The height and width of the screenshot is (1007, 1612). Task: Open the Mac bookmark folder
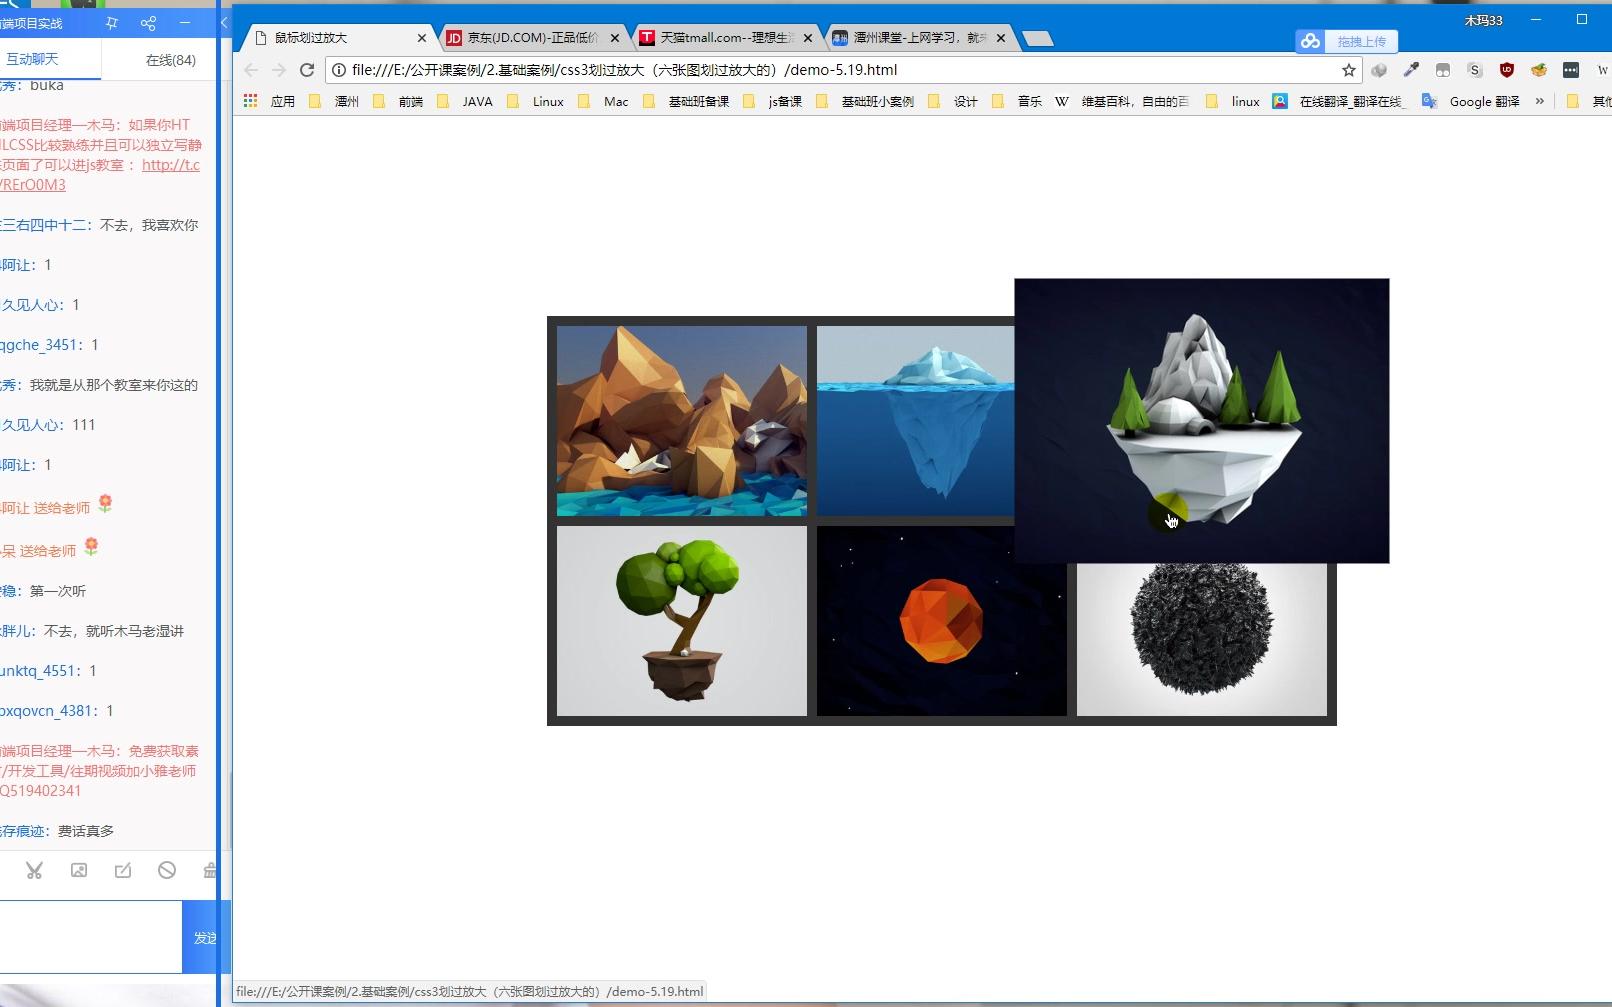[x=604, y=101]
